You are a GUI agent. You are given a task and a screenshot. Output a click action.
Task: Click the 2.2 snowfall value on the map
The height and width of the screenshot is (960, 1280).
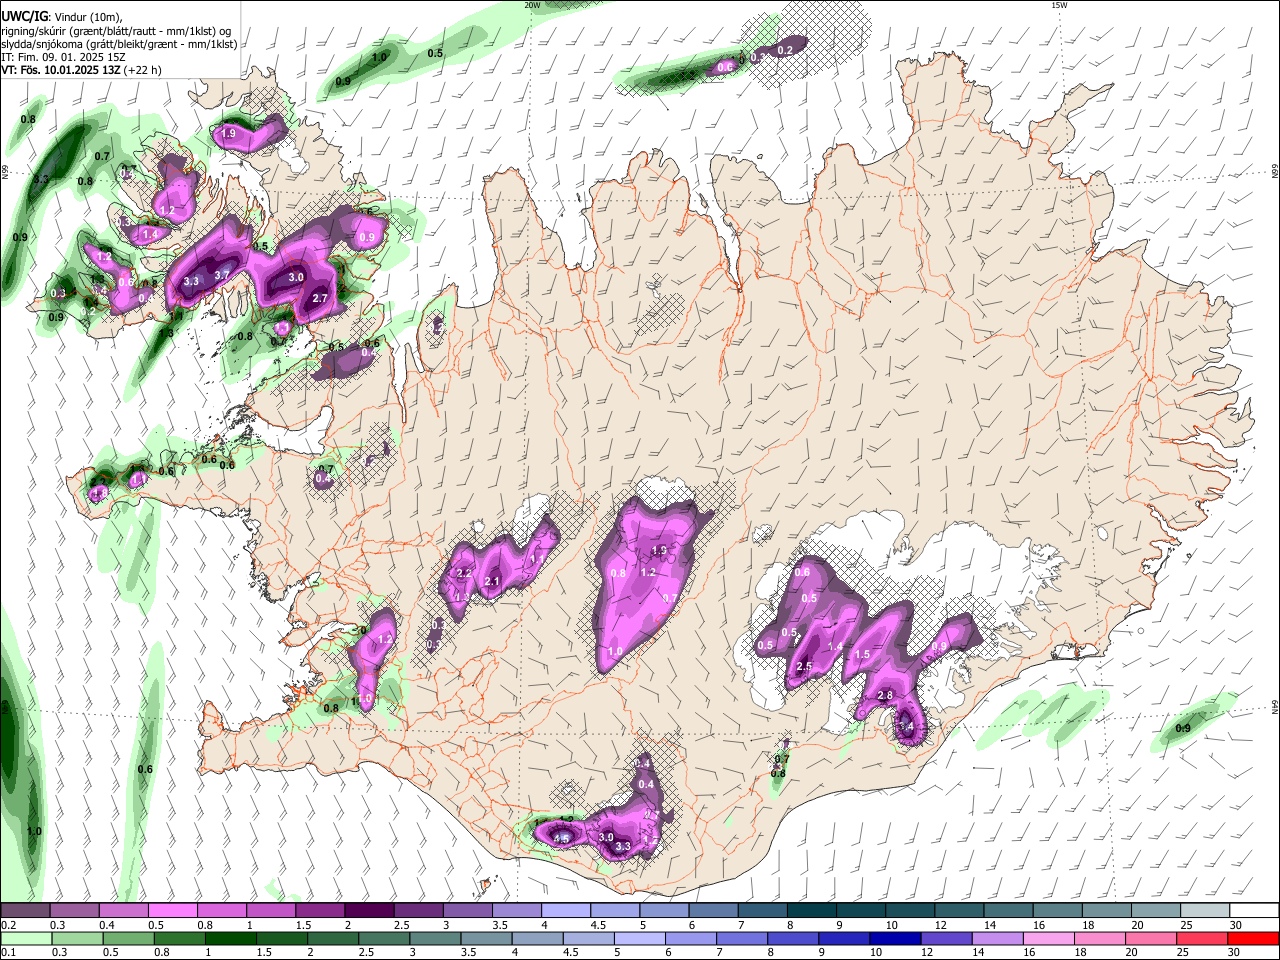click(x=463, y=573)
